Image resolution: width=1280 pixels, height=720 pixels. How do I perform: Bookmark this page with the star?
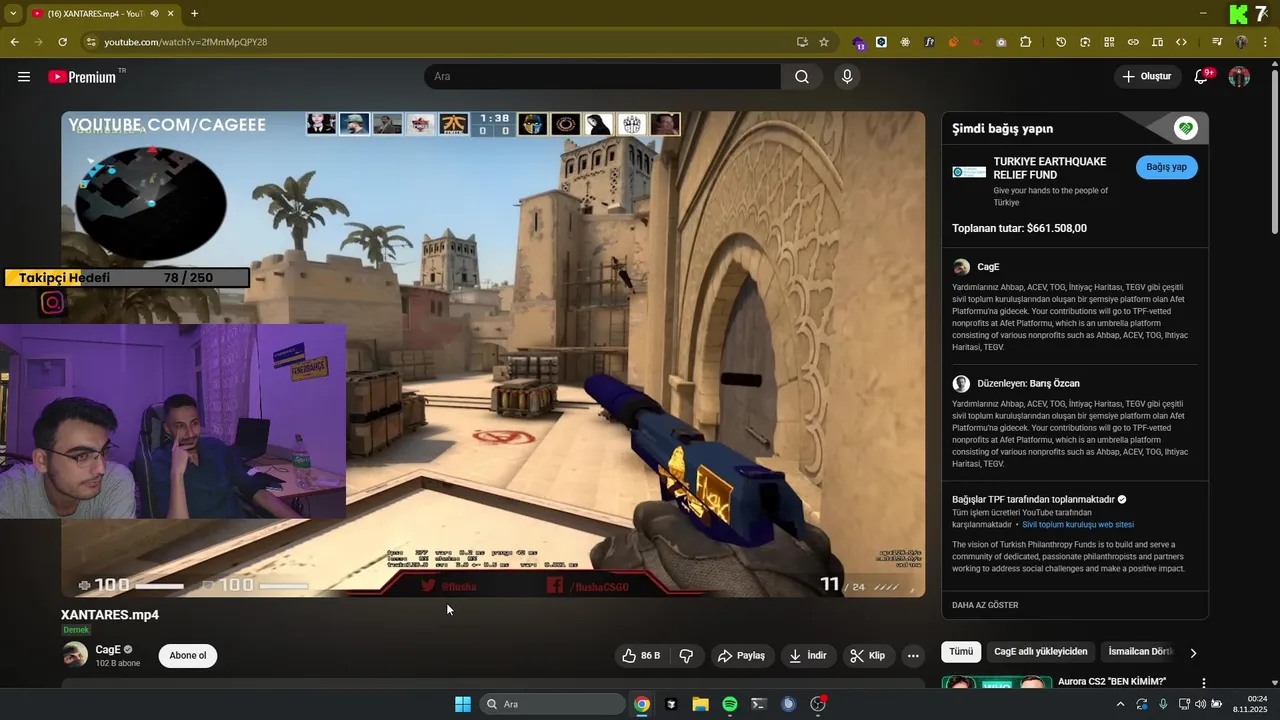(824, 42)
